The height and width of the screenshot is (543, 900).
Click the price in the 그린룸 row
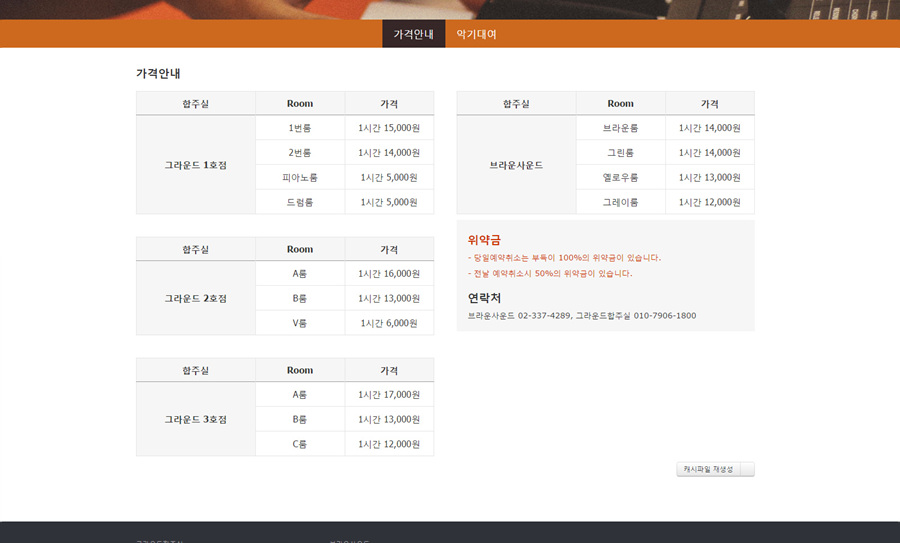point(709,153)
